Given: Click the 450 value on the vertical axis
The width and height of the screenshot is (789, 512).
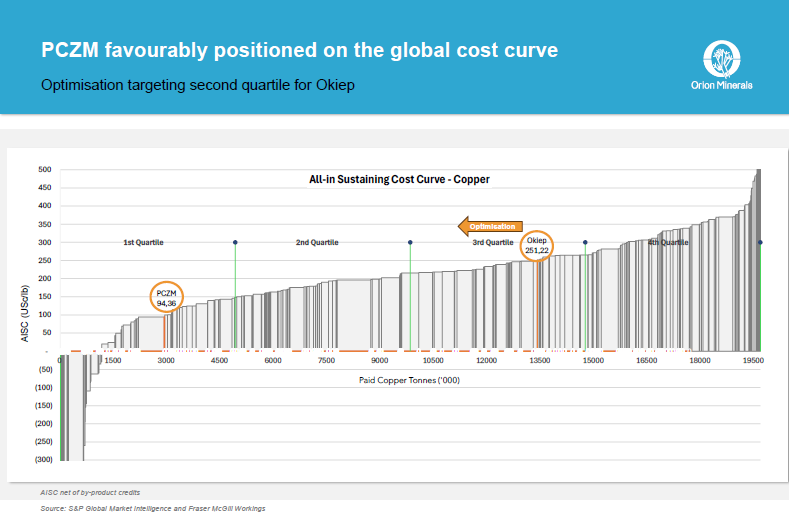Looking at the screenshot, I should coord(45,188).
